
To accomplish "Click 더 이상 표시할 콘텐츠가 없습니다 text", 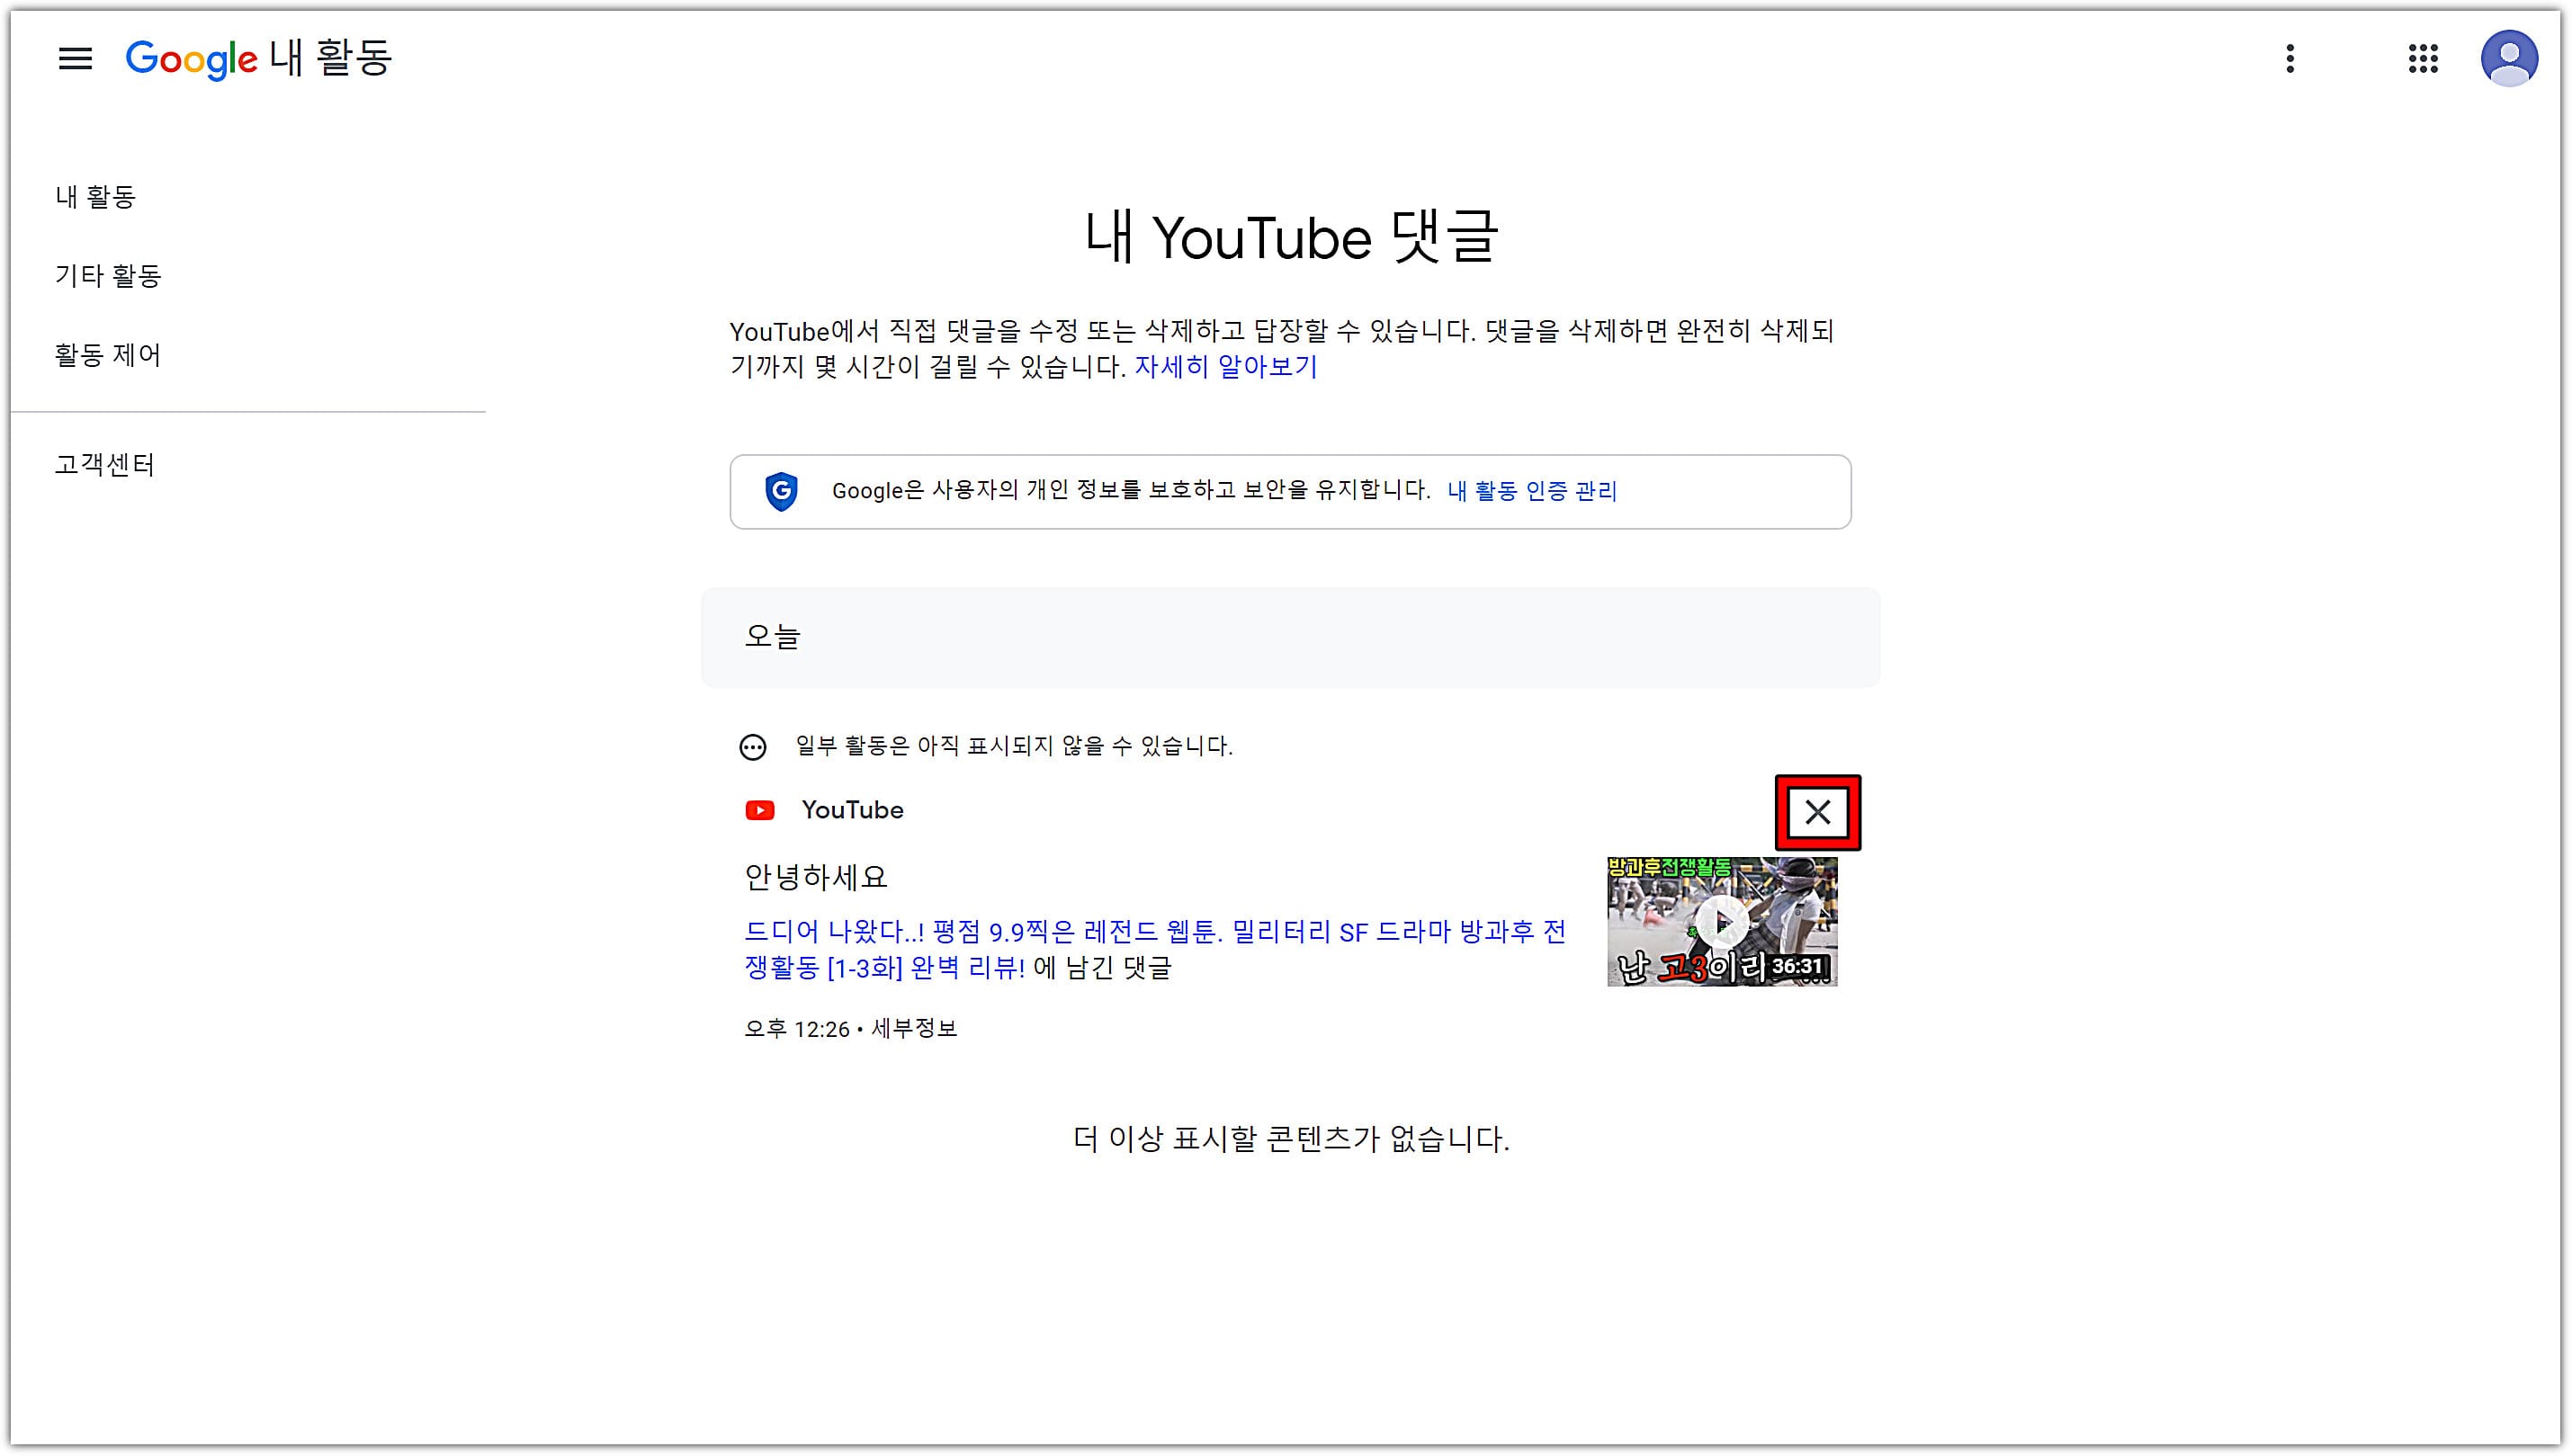I will [x=1291, y=1139].
